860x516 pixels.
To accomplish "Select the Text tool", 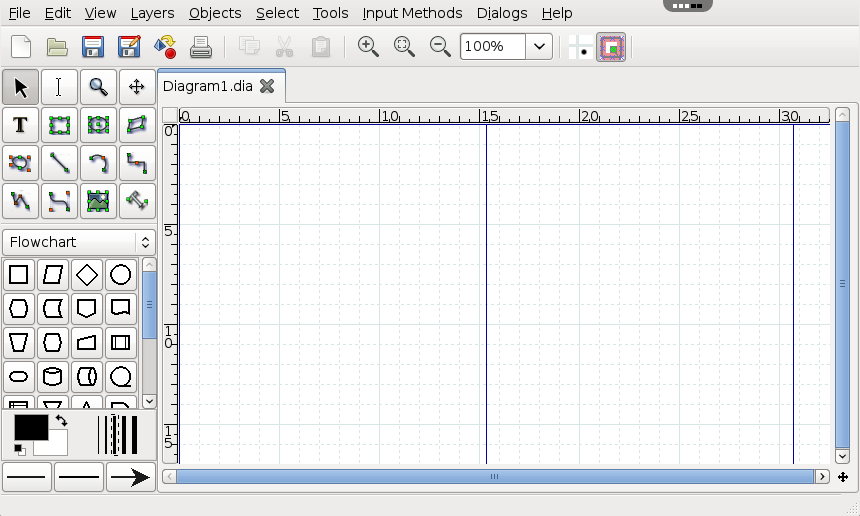I will (20, 125).
